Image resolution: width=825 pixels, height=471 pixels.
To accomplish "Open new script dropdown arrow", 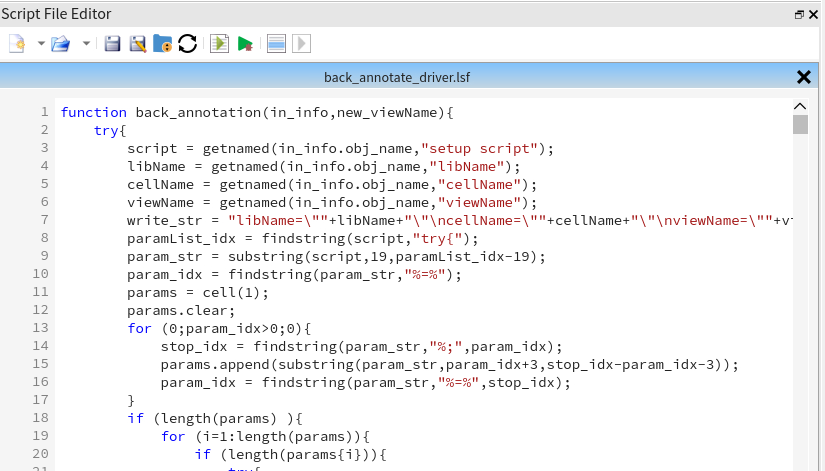I will coord(41,44).
